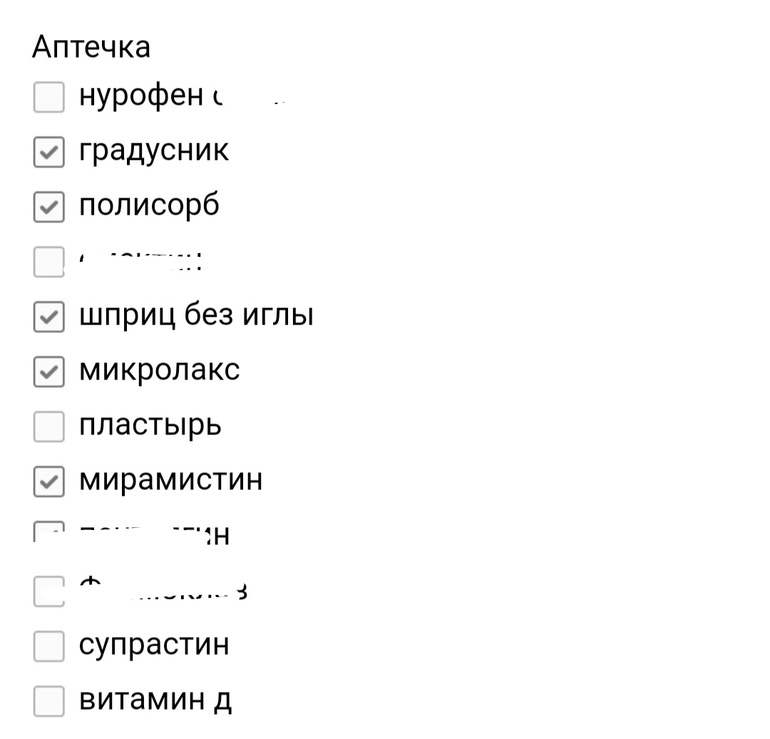Click the Аптечка list title
The height and width of the screenshot is (739, 770).
pyautogui.click(x=91, y=47)
